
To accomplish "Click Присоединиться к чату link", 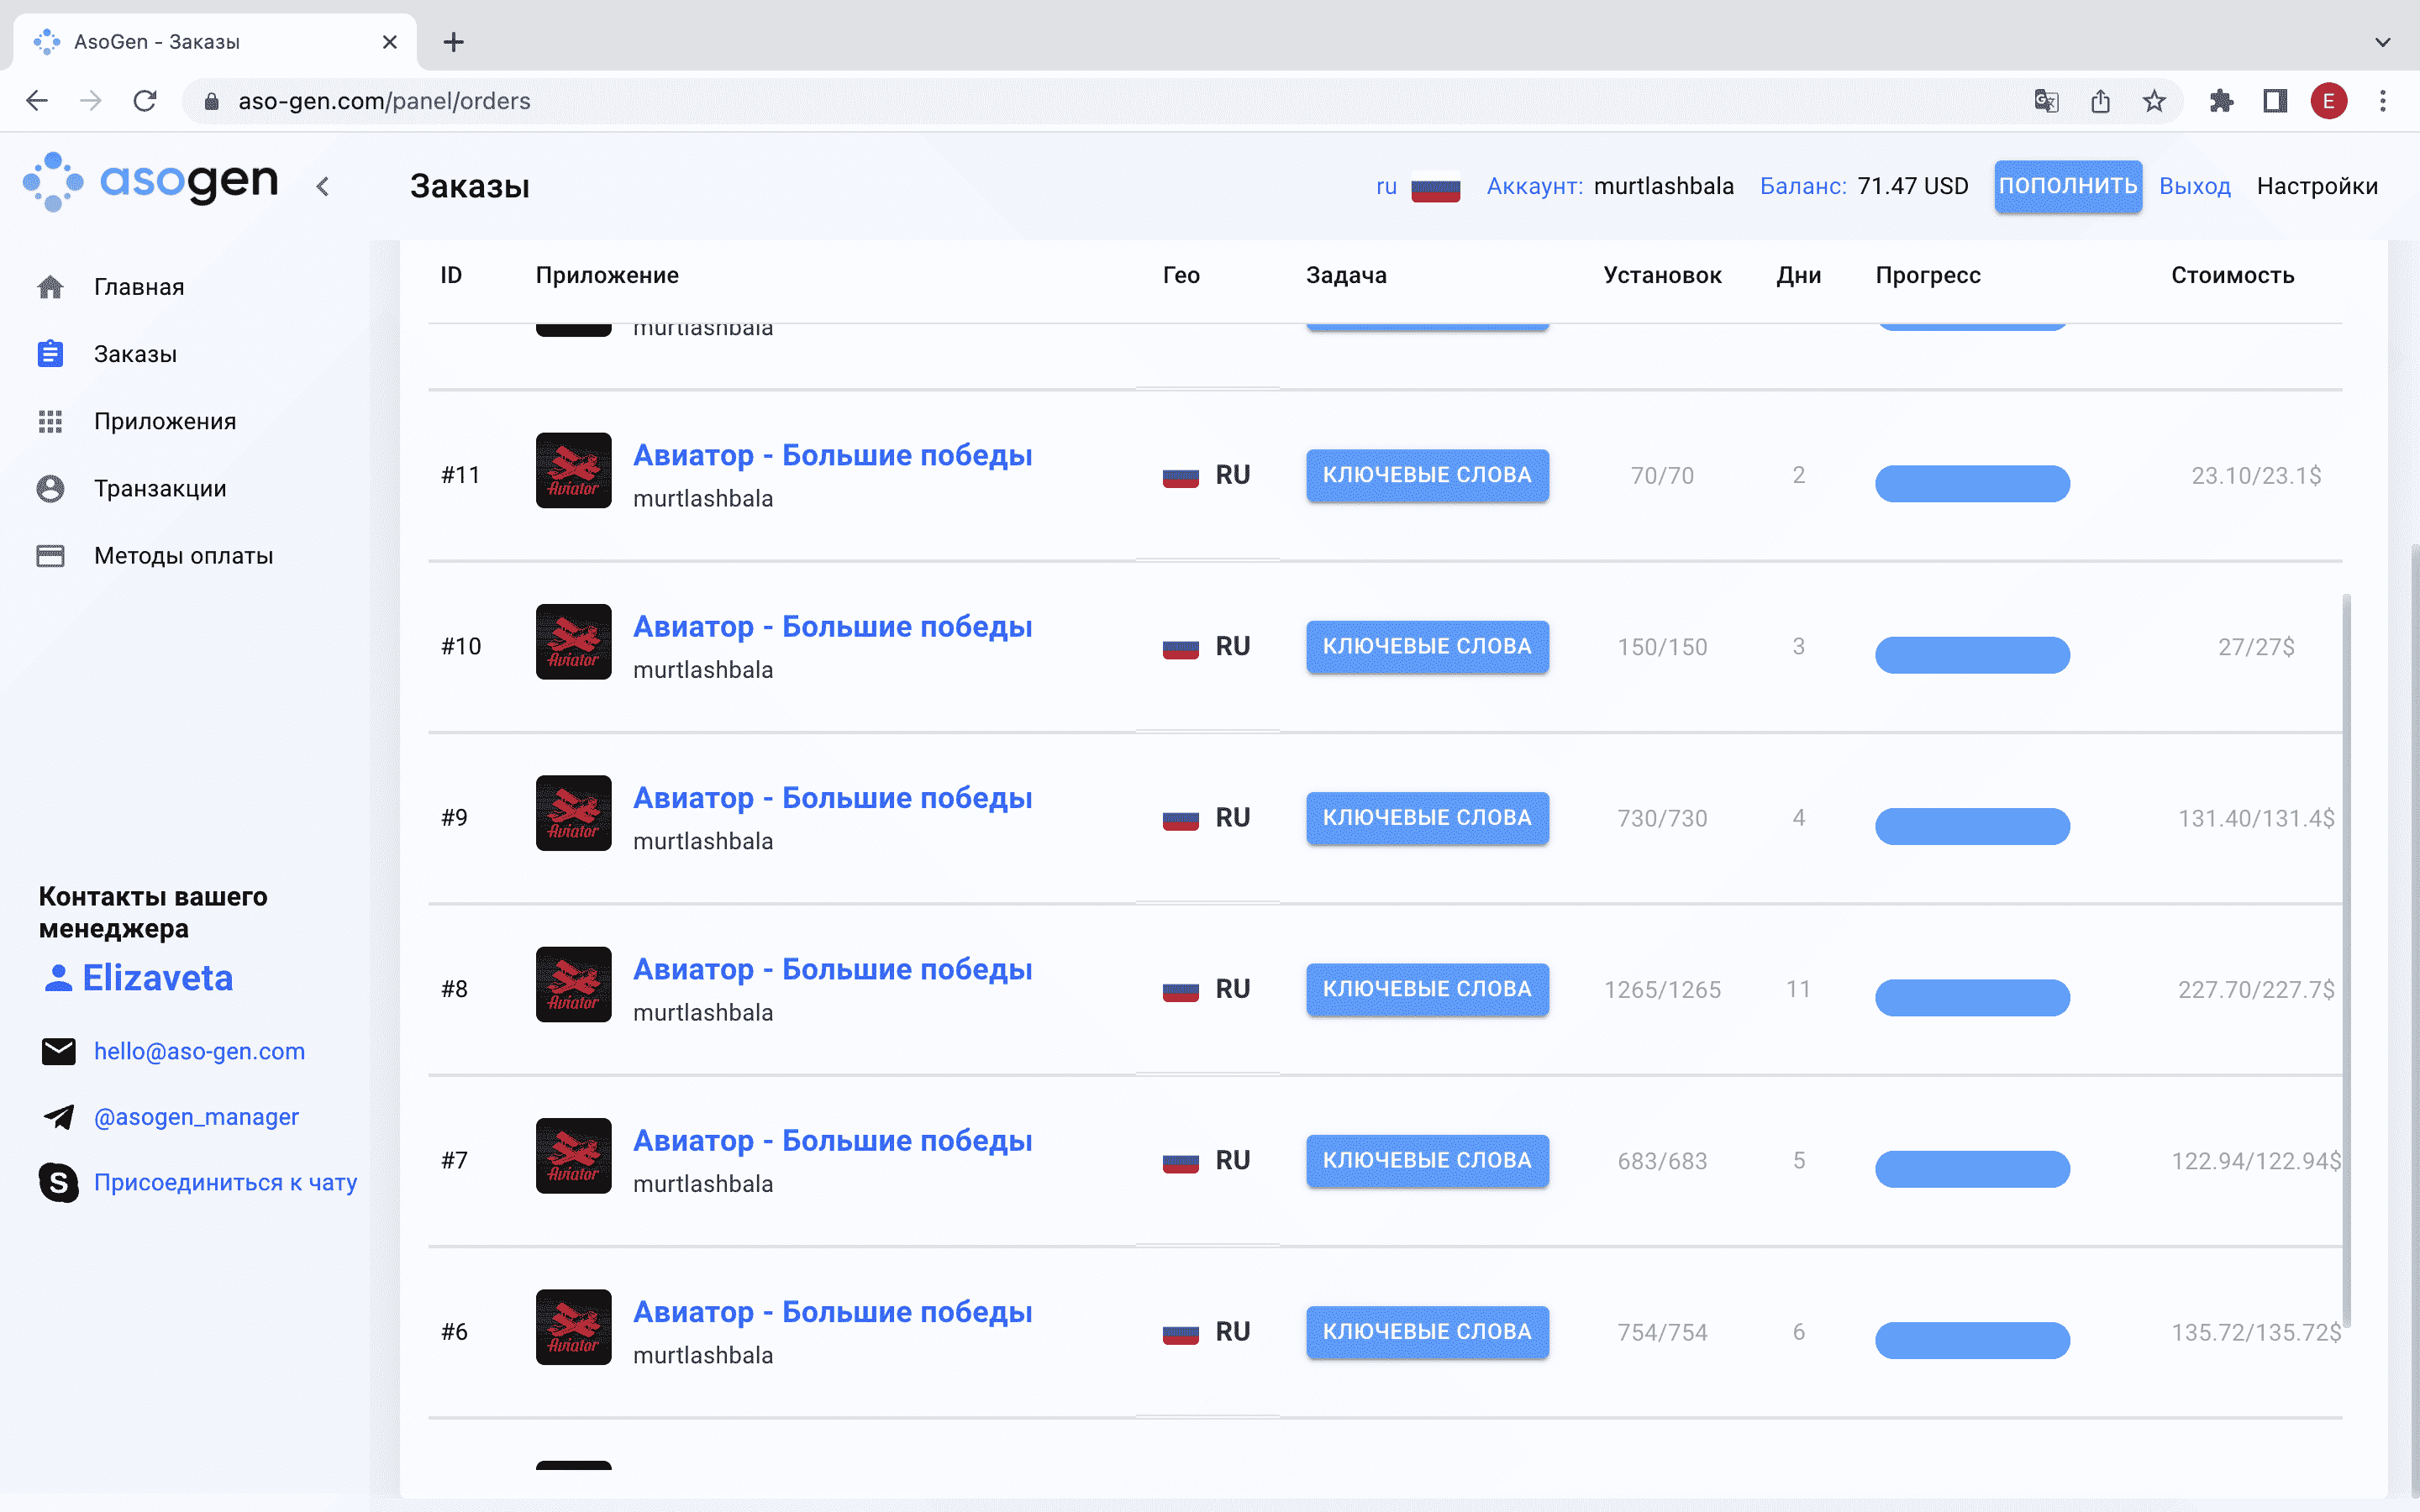I will pyautogui.click(x=225, y=1182).
